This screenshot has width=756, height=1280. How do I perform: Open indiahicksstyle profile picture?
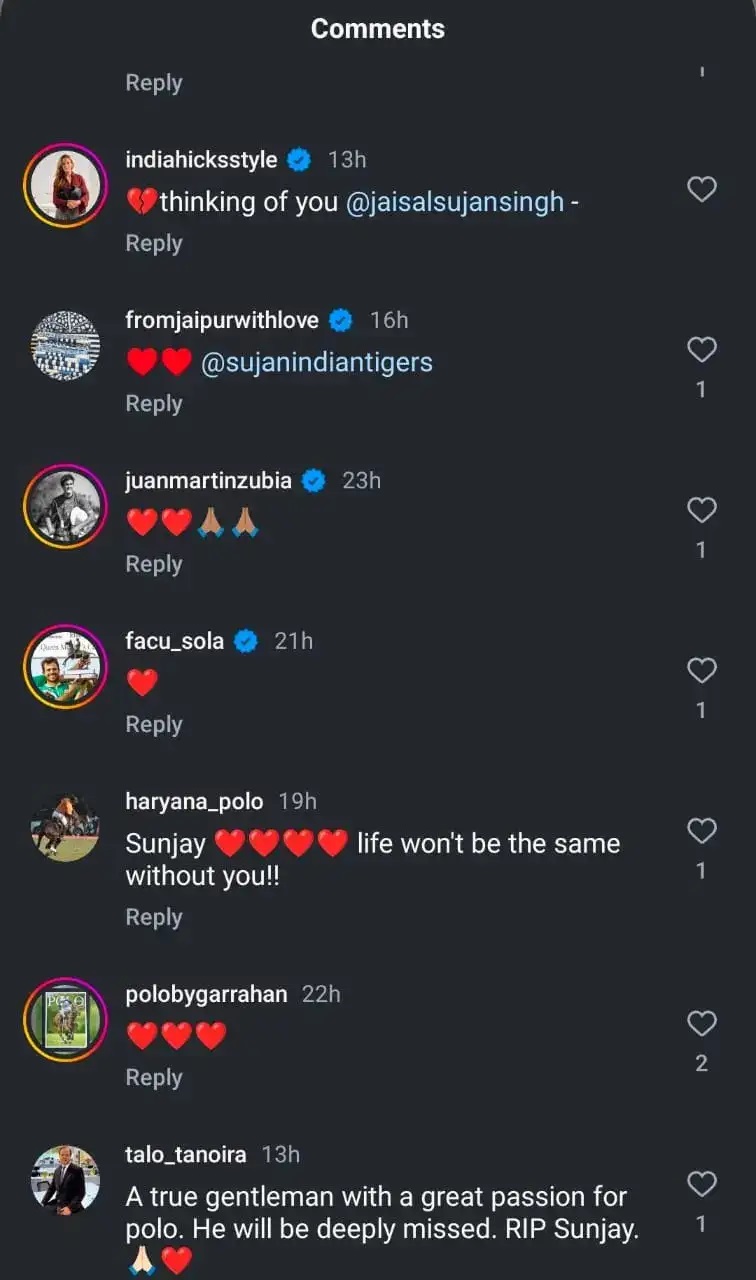(65, 185)
